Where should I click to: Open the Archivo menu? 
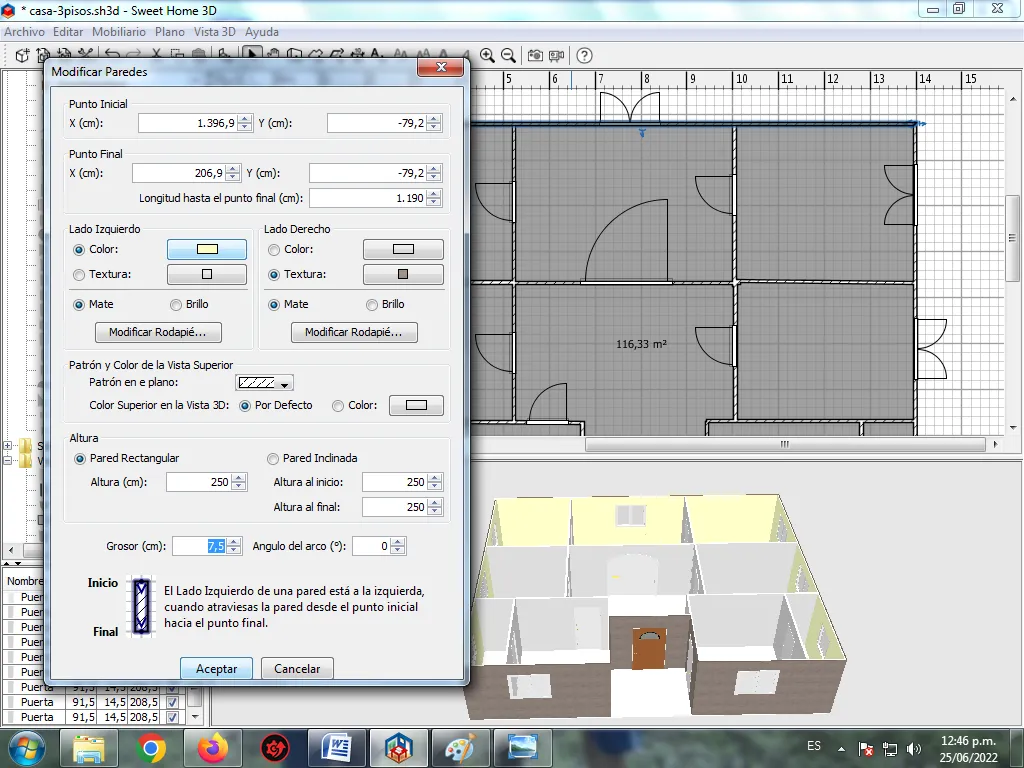click(24, 32)
